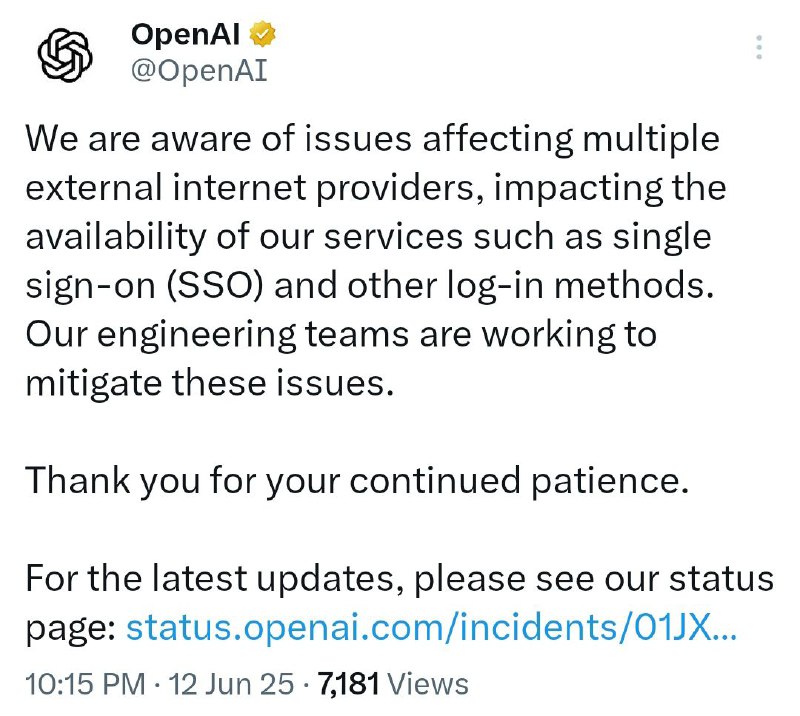Screen dimensions: 800x716
Task: Open the three-dot more options menu
Action: 759,47
